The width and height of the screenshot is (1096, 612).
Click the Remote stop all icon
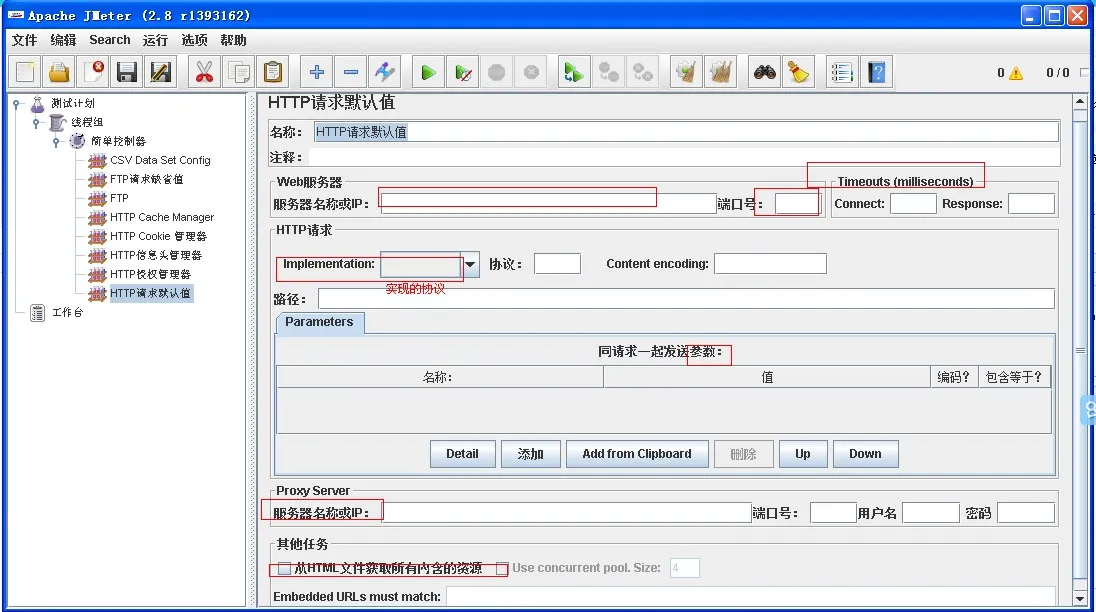(x=608, y=72)
